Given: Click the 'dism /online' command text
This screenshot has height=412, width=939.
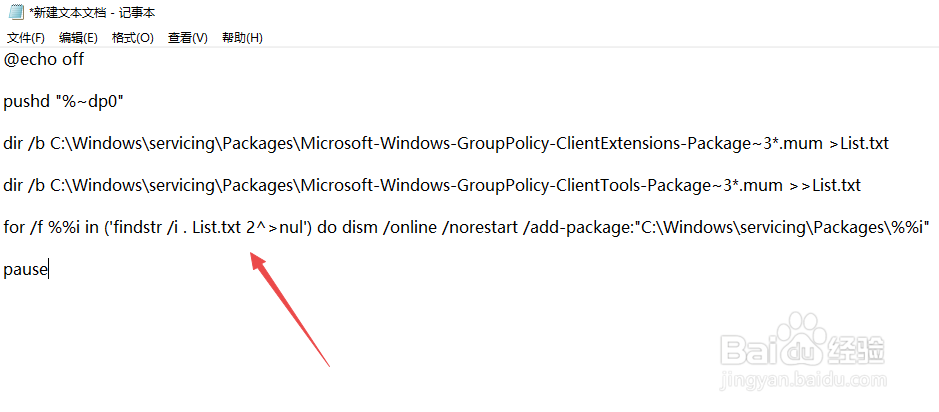Looking at the screenshot, I should (384, 228).
